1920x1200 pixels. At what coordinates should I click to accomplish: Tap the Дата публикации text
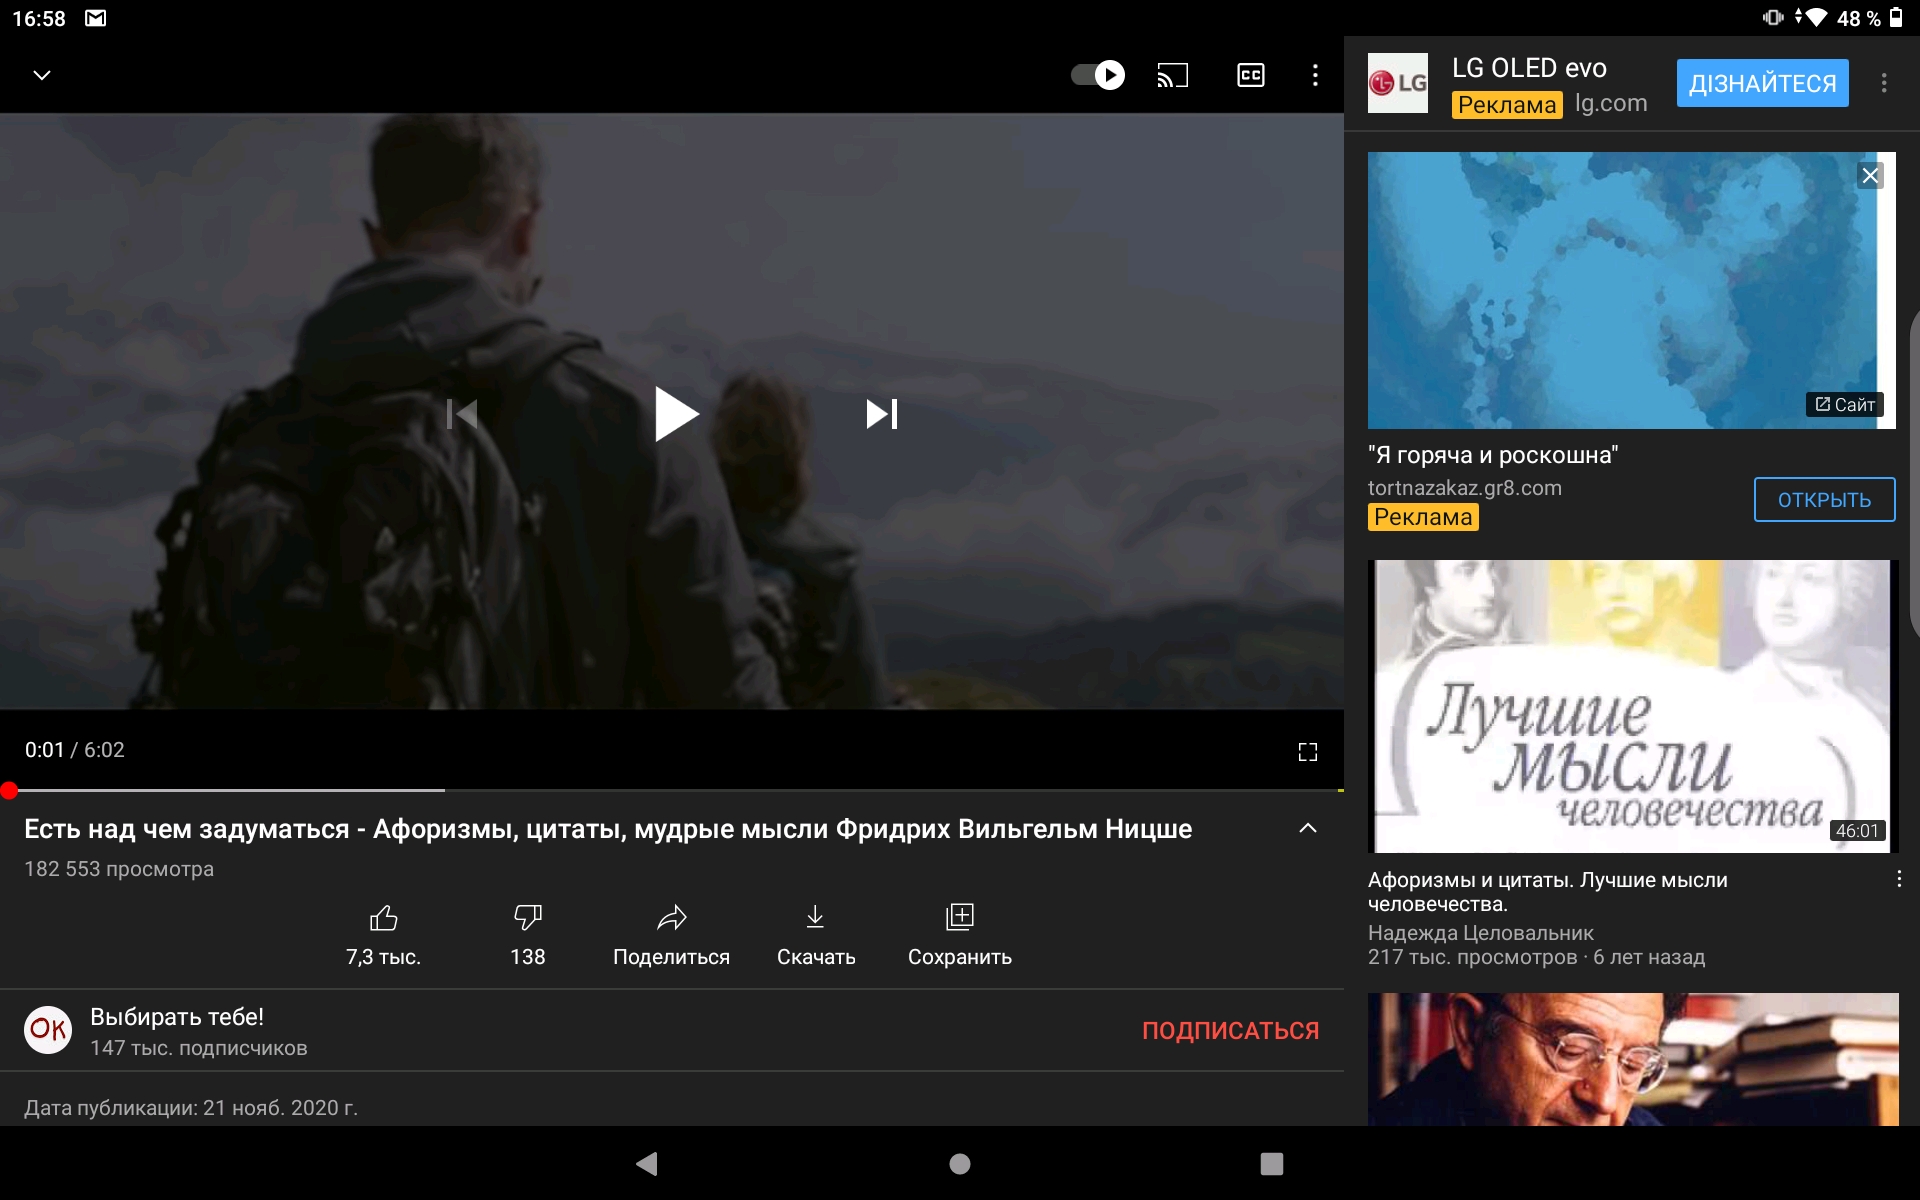pyautogui.click(x=191, y=1108)
